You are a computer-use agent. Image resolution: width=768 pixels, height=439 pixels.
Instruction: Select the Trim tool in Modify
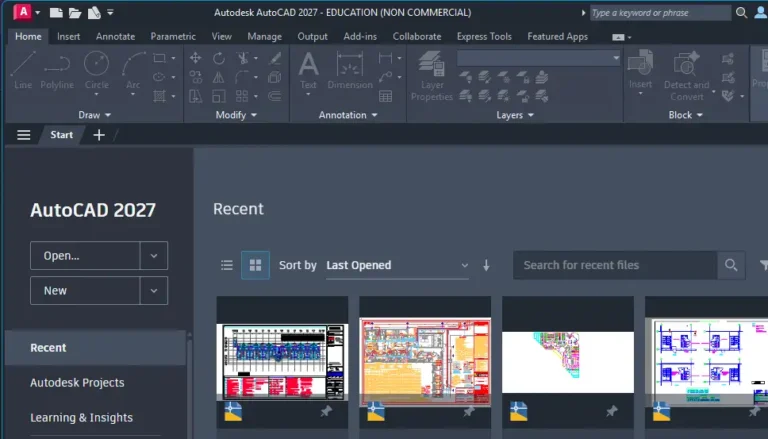242,58
